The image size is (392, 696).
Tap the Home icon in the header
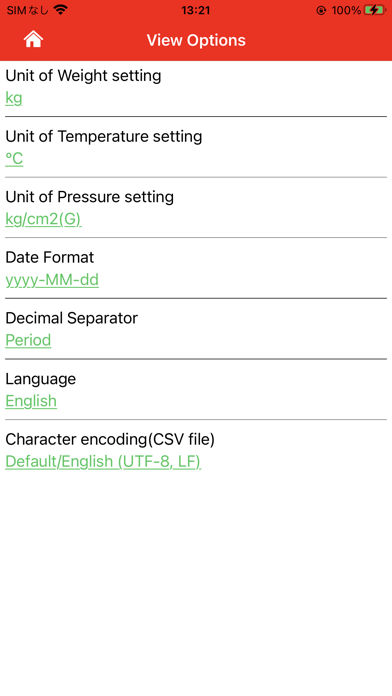[x=33, y=40]
